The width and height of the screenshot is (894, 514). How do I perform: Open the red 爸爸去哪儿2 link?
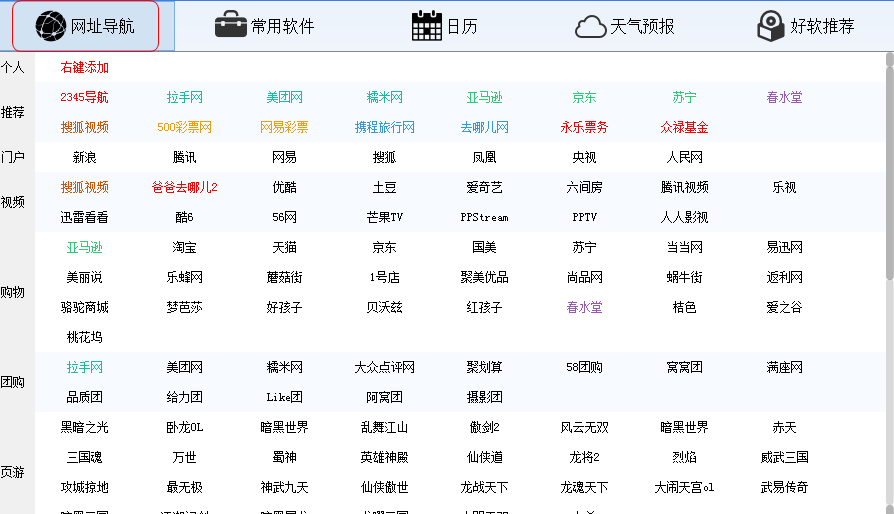click(184, 187)
